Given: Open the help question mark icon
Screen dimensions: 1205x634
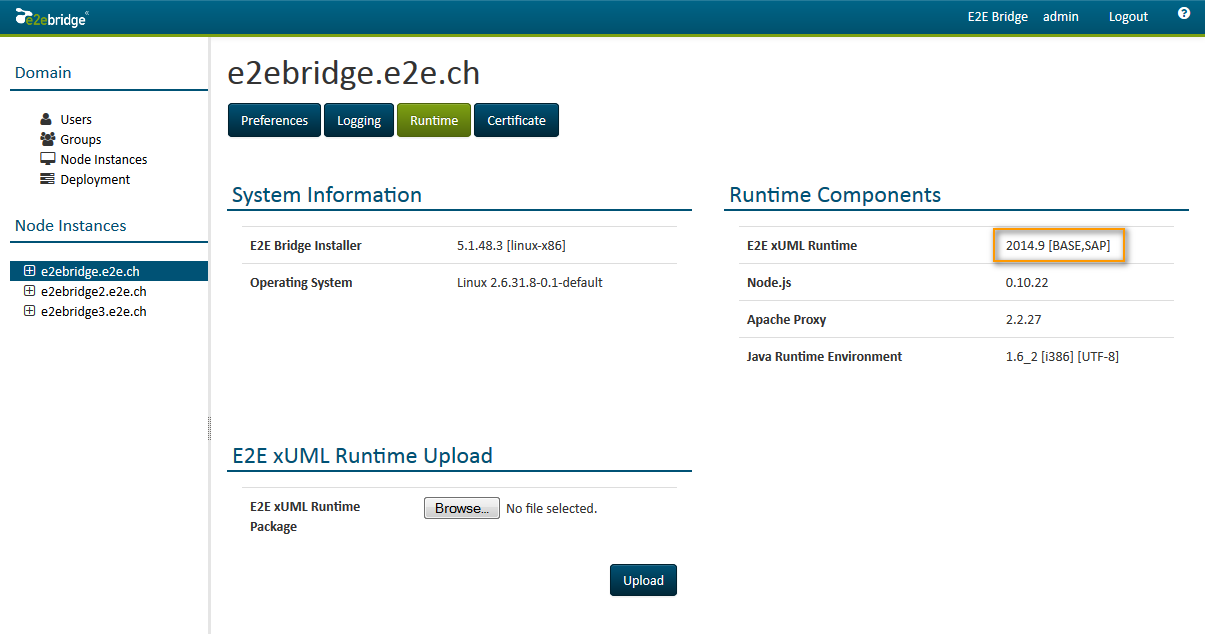Looking at the screenshot, I should coord(1184,12).
